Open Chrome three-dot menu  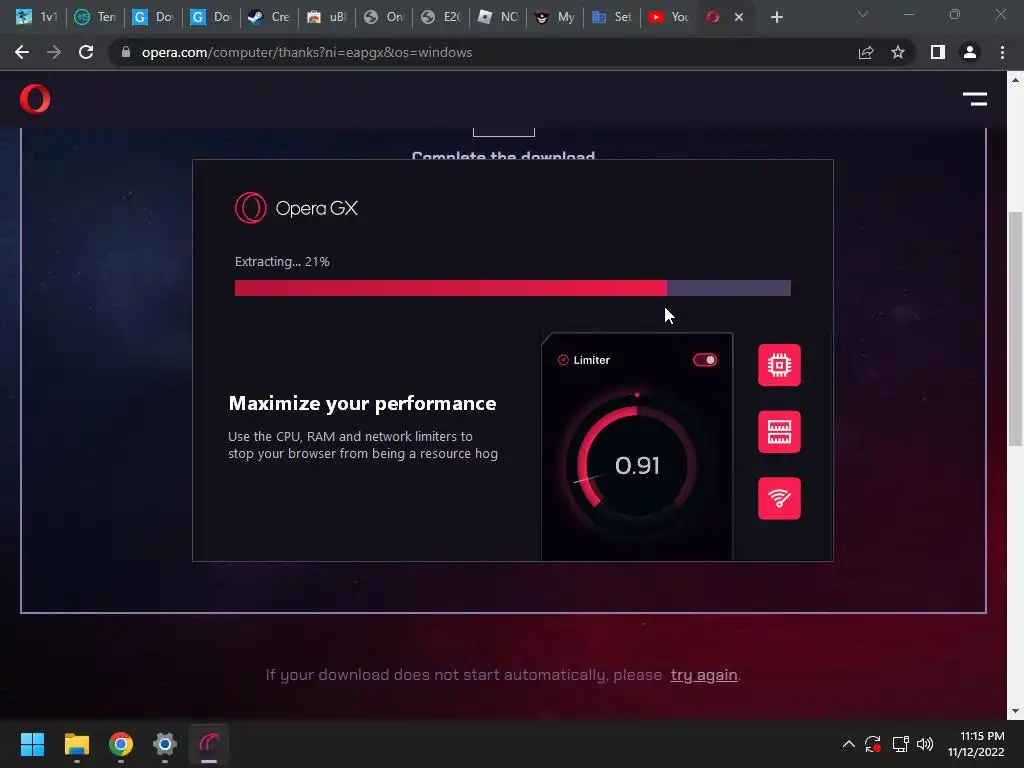tap(1002, 52)
